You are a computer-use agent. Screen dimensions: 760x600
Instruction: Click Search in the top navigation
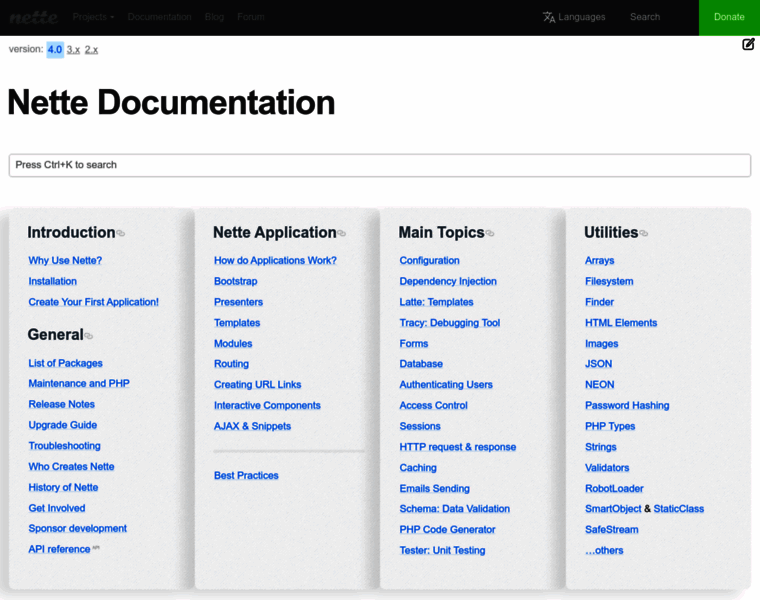[x=645, y=17]
